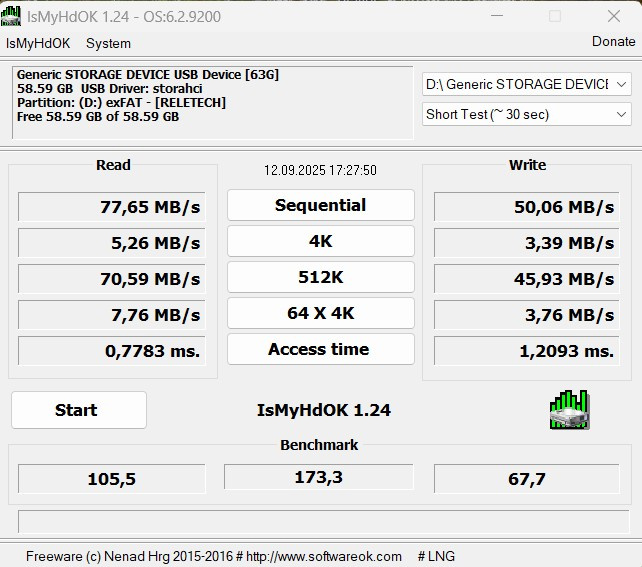642x567 pixels.
Task: Click the Access time button
Action: pos(320,349)
